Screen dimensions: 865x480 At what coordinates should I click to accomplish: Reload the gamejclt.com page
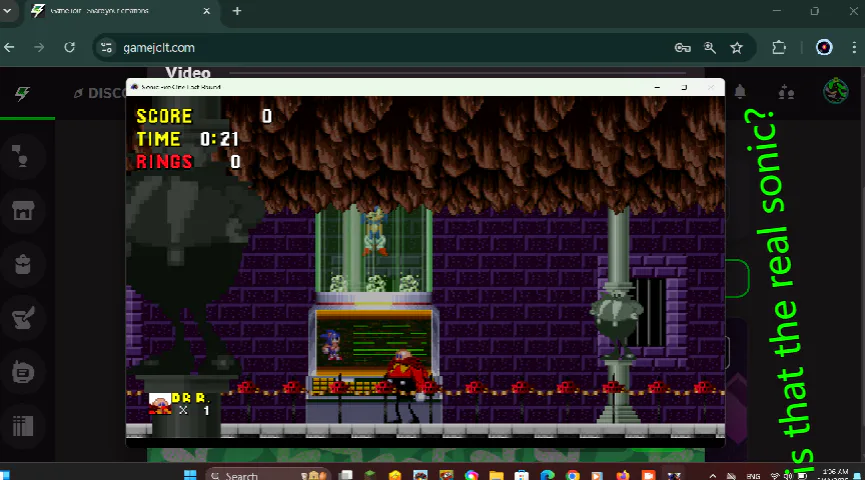tap(70, 47)
